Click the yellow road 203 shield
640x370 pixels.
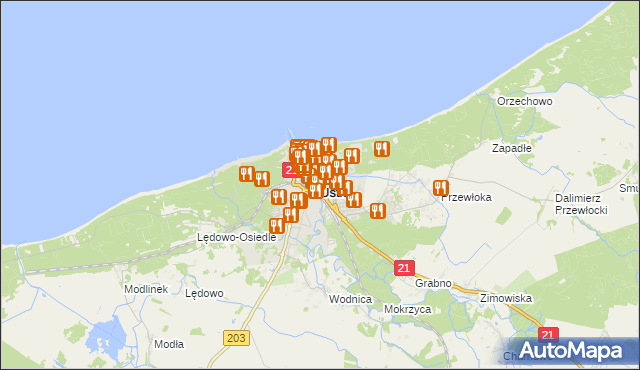[x=236, y=338]
